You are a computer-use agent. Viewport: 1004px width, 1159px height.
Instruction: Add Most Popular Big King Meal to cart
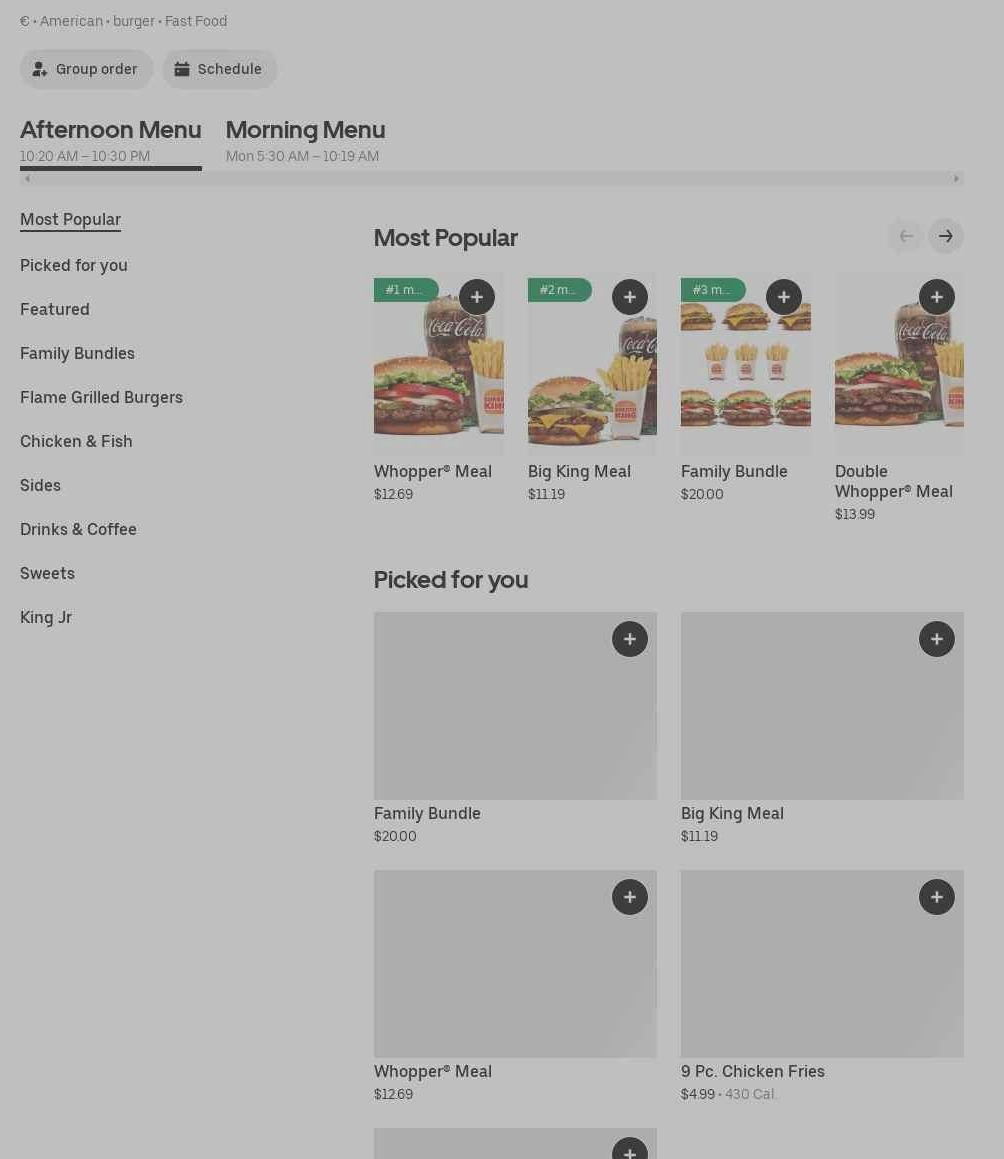coord(630,297)
